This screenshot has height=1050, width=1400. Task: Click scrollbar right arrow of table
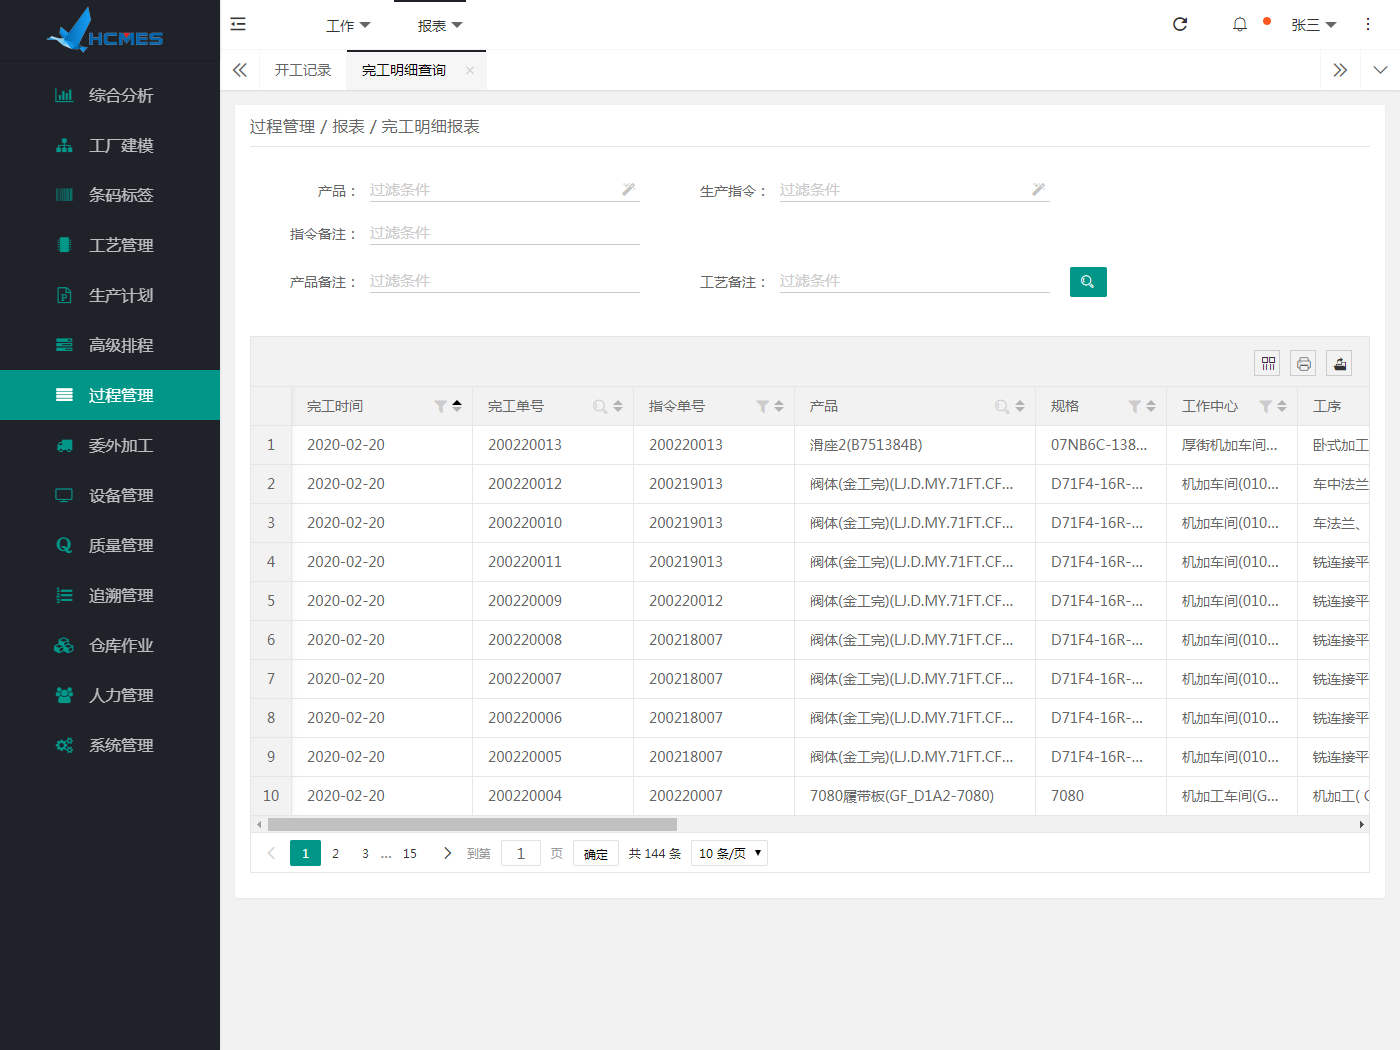click(x=1361, y=825)
